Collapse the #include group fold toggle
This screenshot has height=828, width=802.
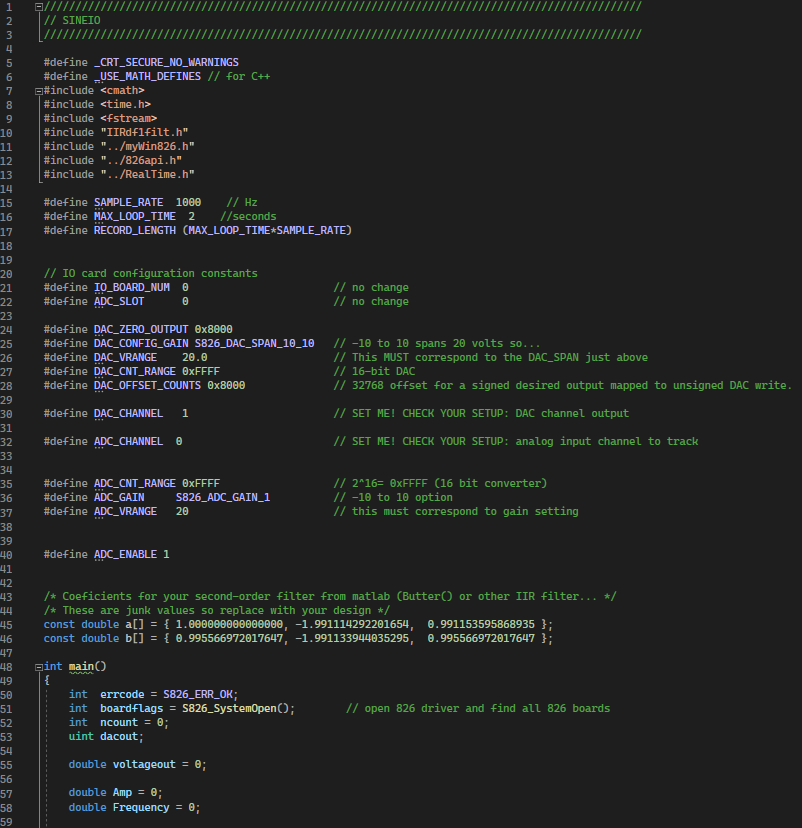[38, 90]
